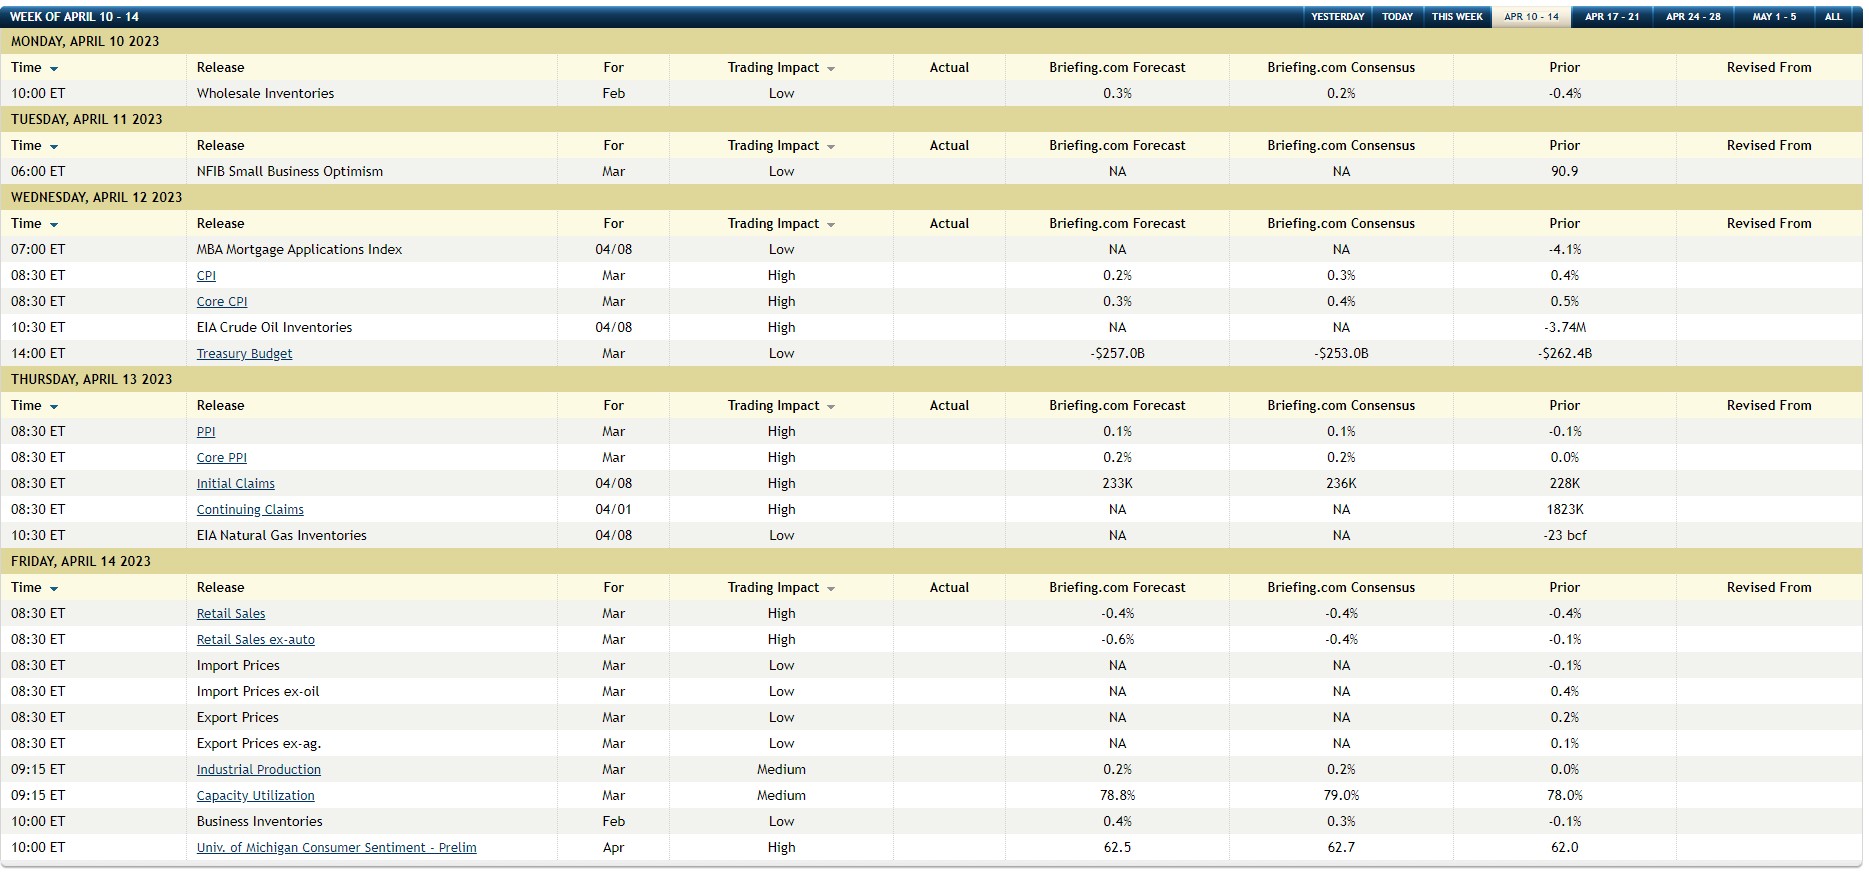Sort Wednesday table by Trading Impact arrow

click(831, 225)
